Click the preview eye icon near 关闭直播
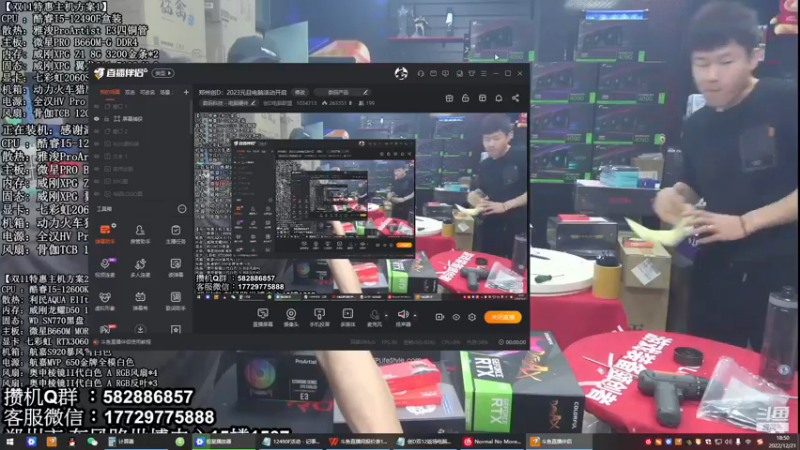This screenshot has width=800, height=450. [456, 317]
